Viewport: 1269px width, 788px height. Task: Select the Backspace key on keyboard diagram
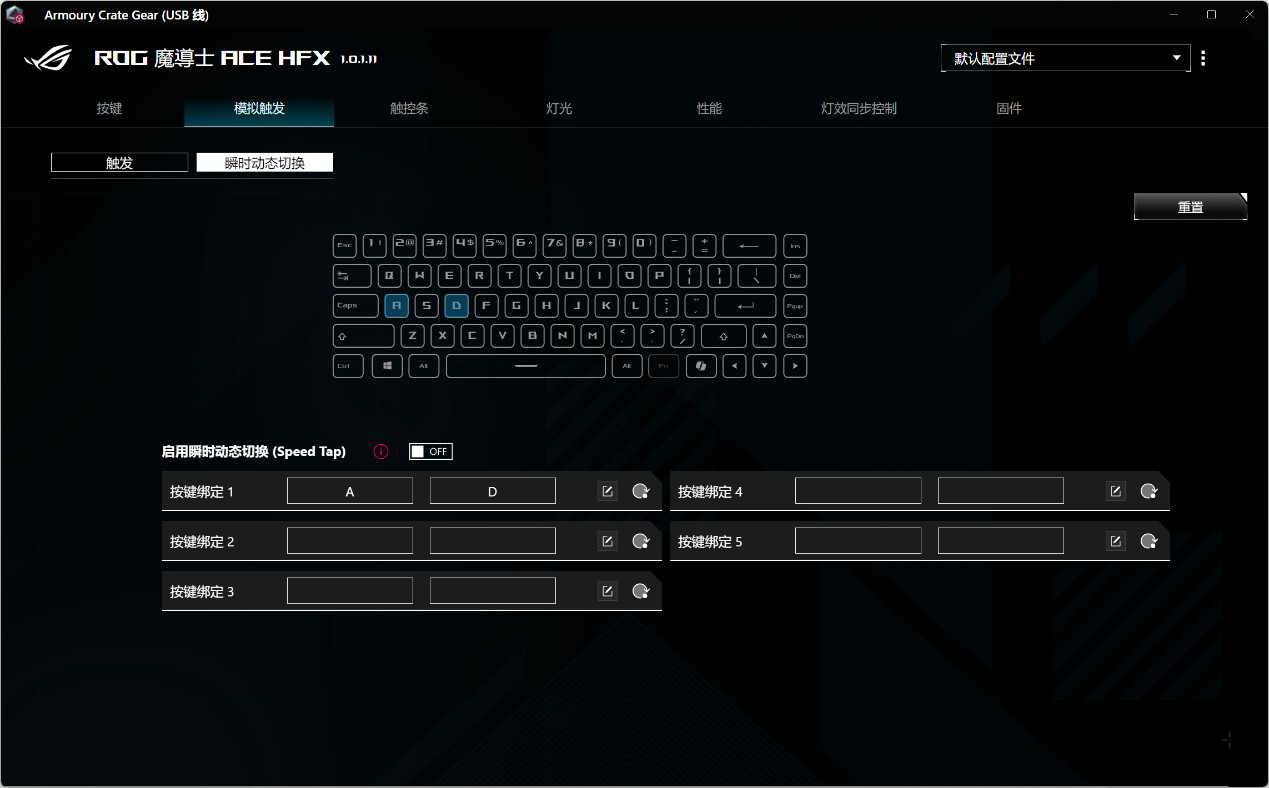pyautogui.click(x=749, y=245)
